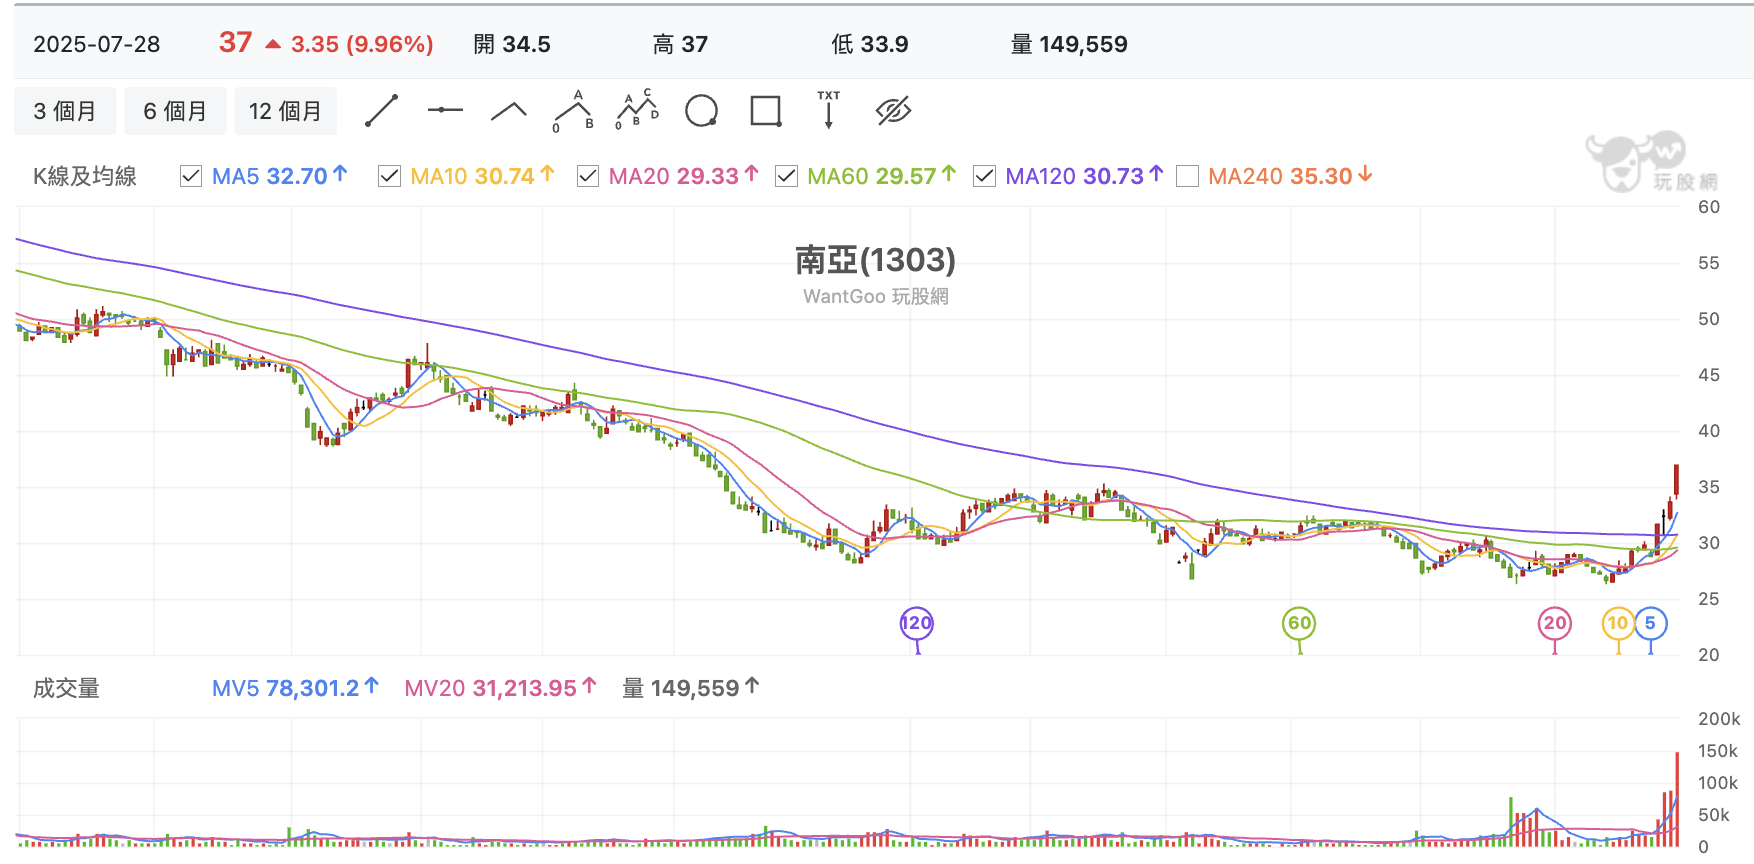Image resolution: width=1754 pixels, height=864 pixels.
Task: Uncheck the MA5 moving average checkbox
Action: (x=191, y=177)
